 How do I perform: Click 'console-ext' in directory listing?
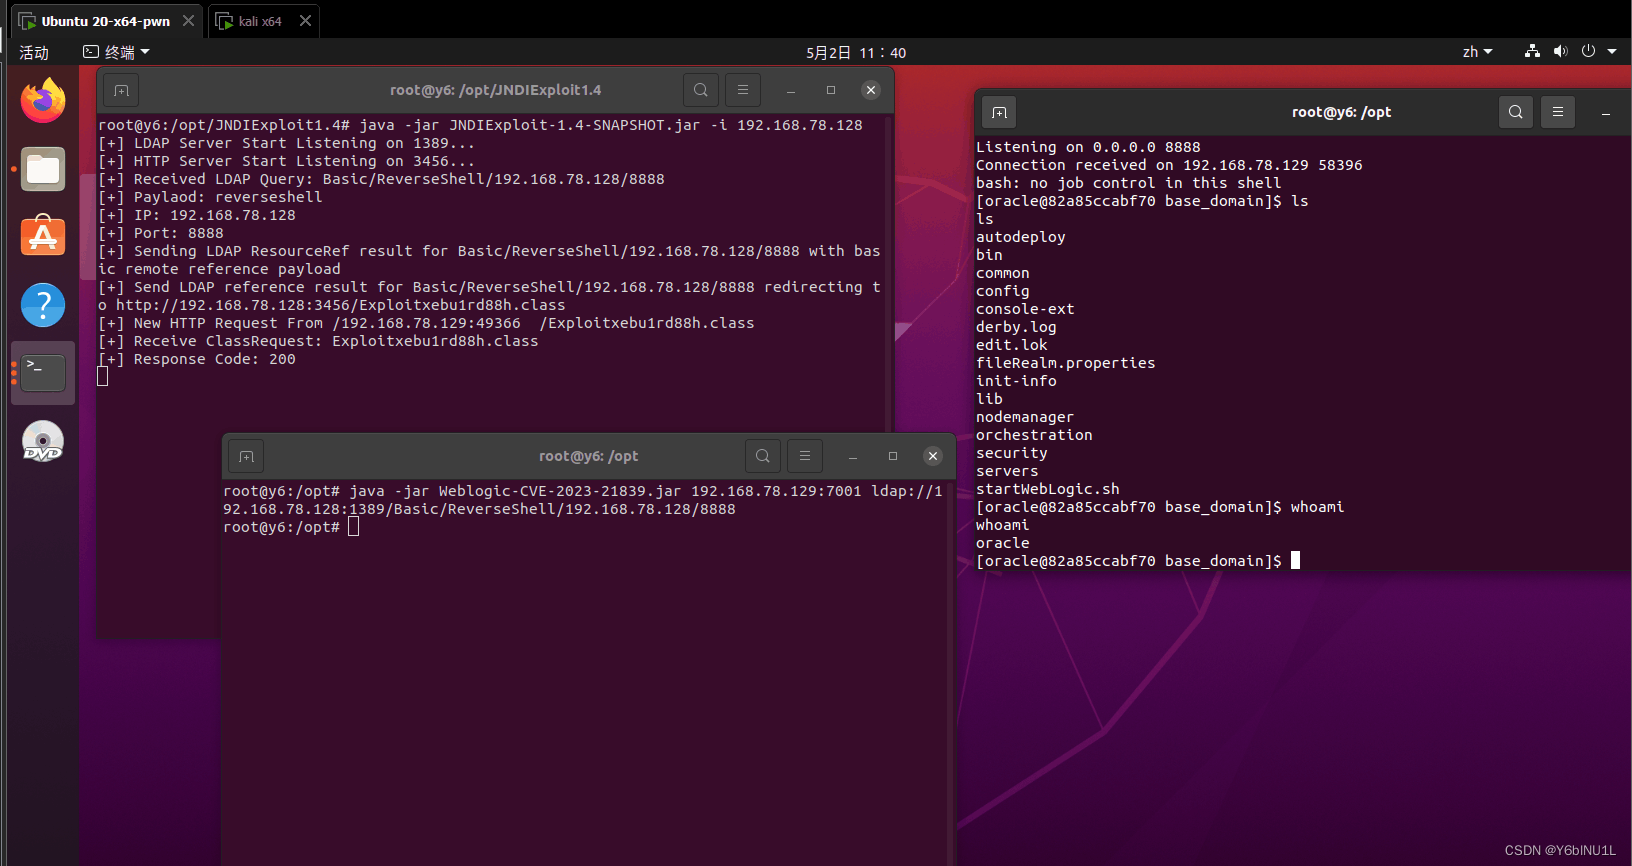tap(1025, 309)
